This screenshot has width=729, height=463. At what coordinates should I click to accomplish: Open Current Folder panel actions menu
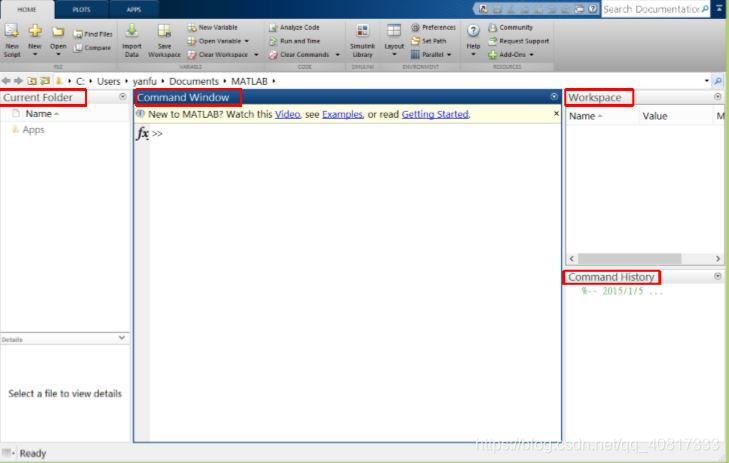tap(123, 96)
